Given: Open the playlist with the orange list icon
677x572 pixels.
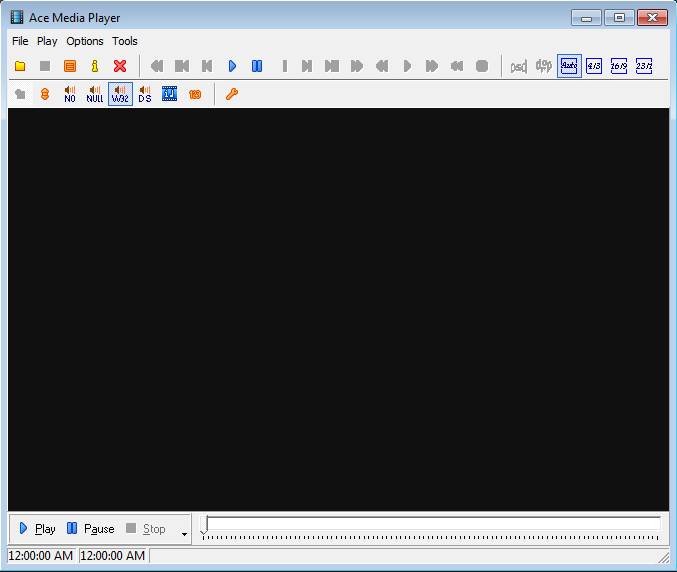Looking at the screenshot, I should [70, 66].
